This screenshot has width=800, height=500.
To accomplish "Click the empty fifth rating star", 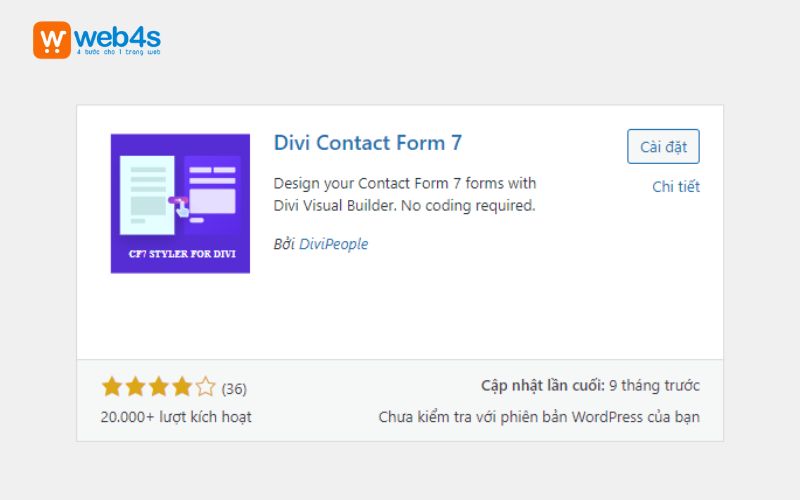I will coord(205,387).
